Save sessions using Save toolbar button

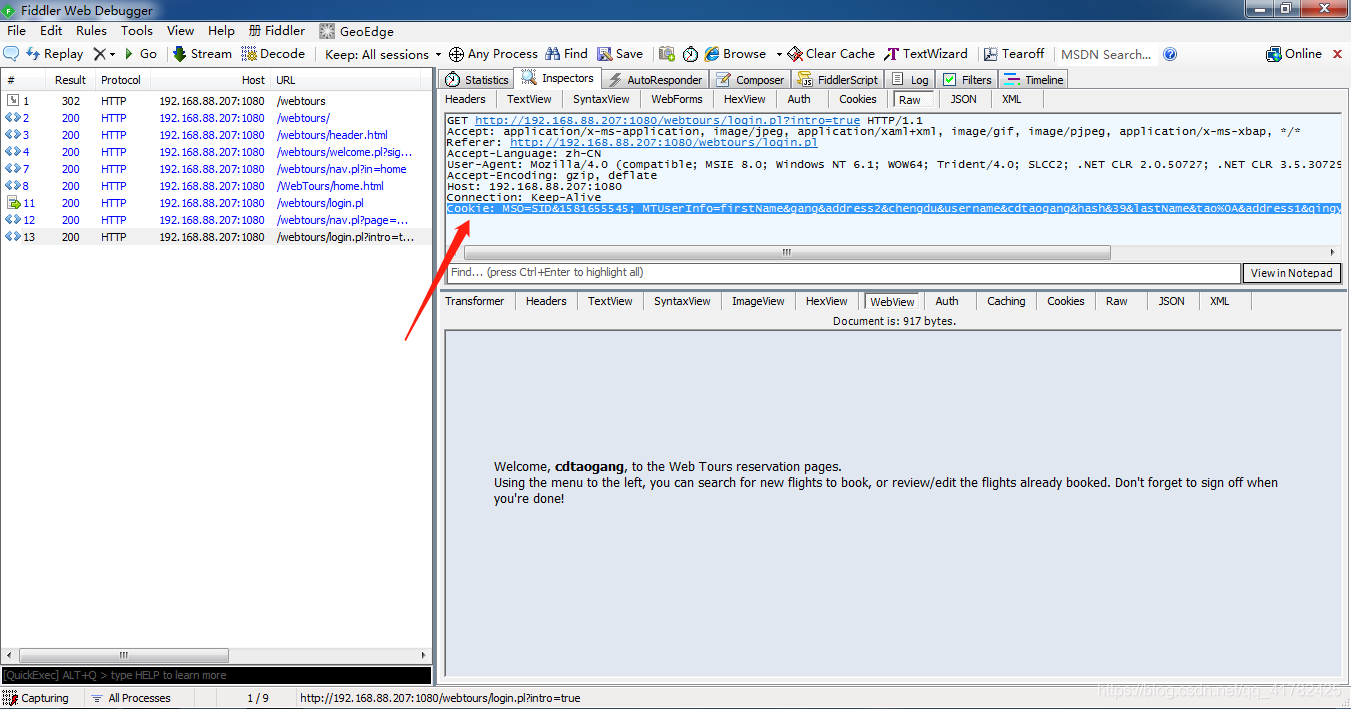pos(620,54)
